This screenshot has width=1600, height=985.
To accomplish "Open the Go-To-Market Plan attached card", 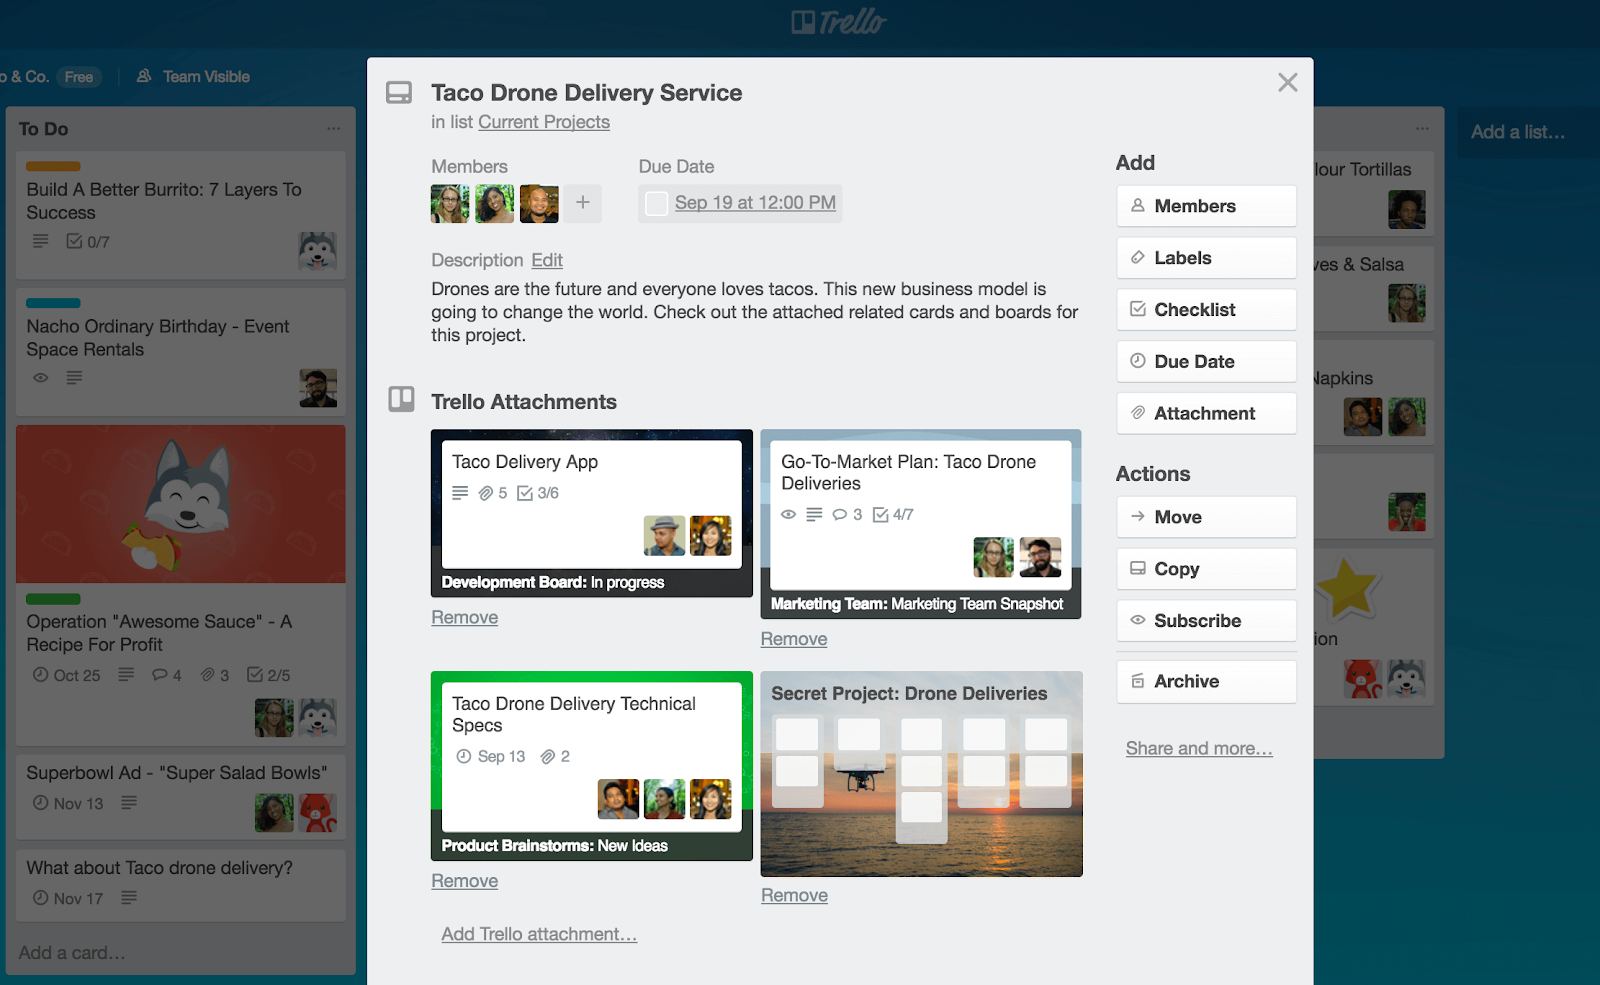I will (x=921, y=524).
